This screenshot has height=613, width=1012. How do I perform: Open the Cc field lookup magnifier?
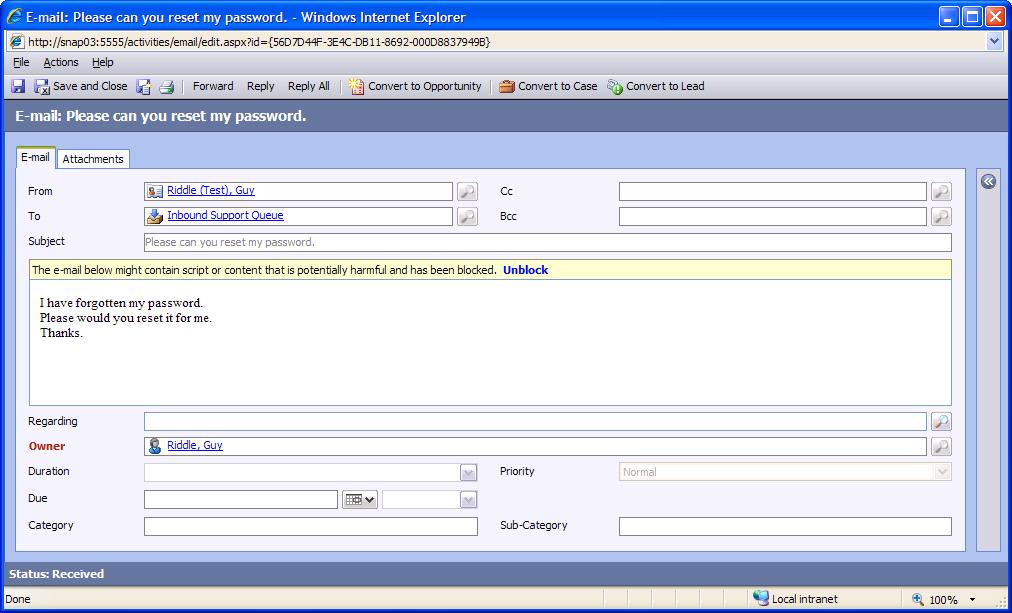coord(940,191)
